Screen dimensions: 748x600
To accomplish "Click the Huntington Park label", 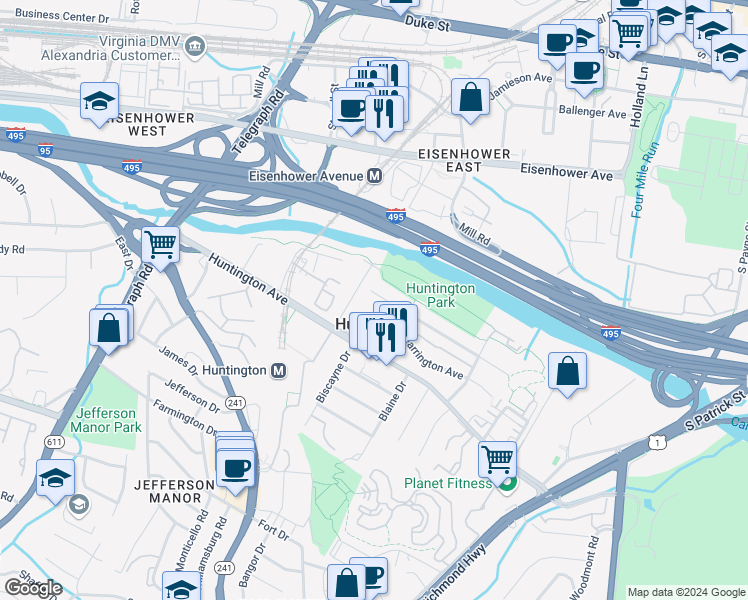I will pos(440,295).
